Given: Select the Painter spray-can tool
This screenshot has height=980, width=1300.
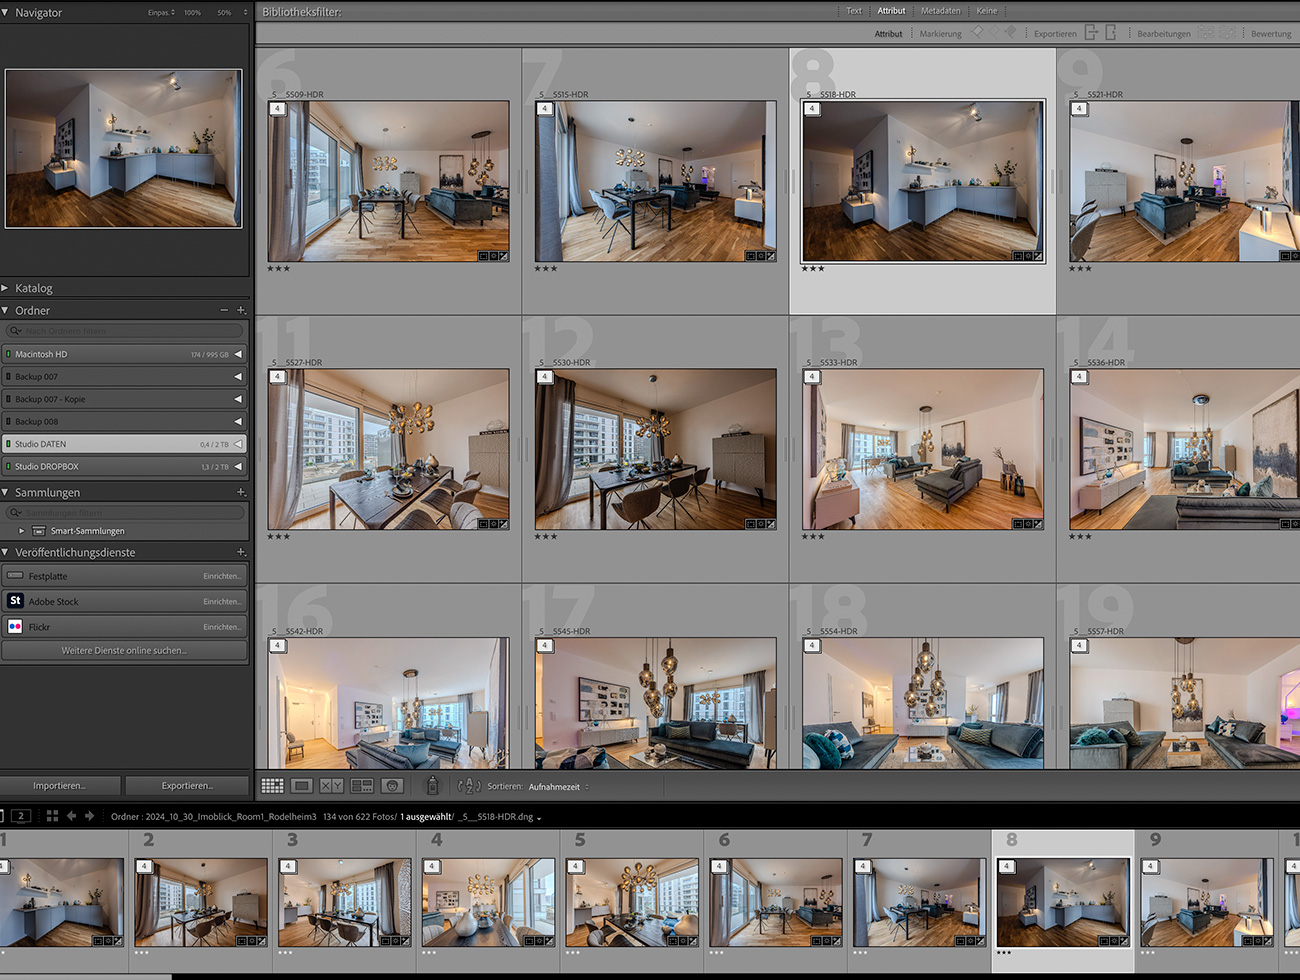Looking at the screenshot, I should pyautogui.click(x=433, y=785).
